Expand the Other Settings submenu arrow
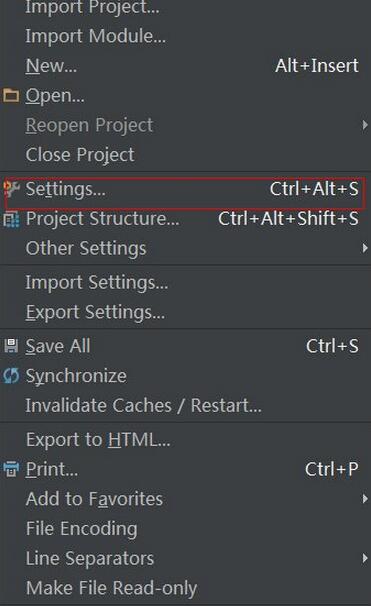Viewport: 371px width, 606px height. coord(364,248)
